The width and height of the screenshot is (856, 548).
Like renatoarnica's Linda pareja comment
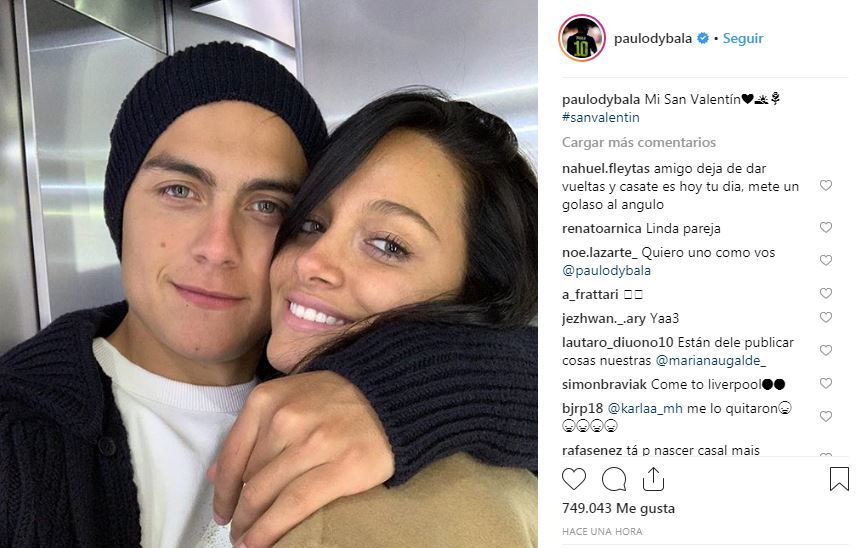pos(826,227)
